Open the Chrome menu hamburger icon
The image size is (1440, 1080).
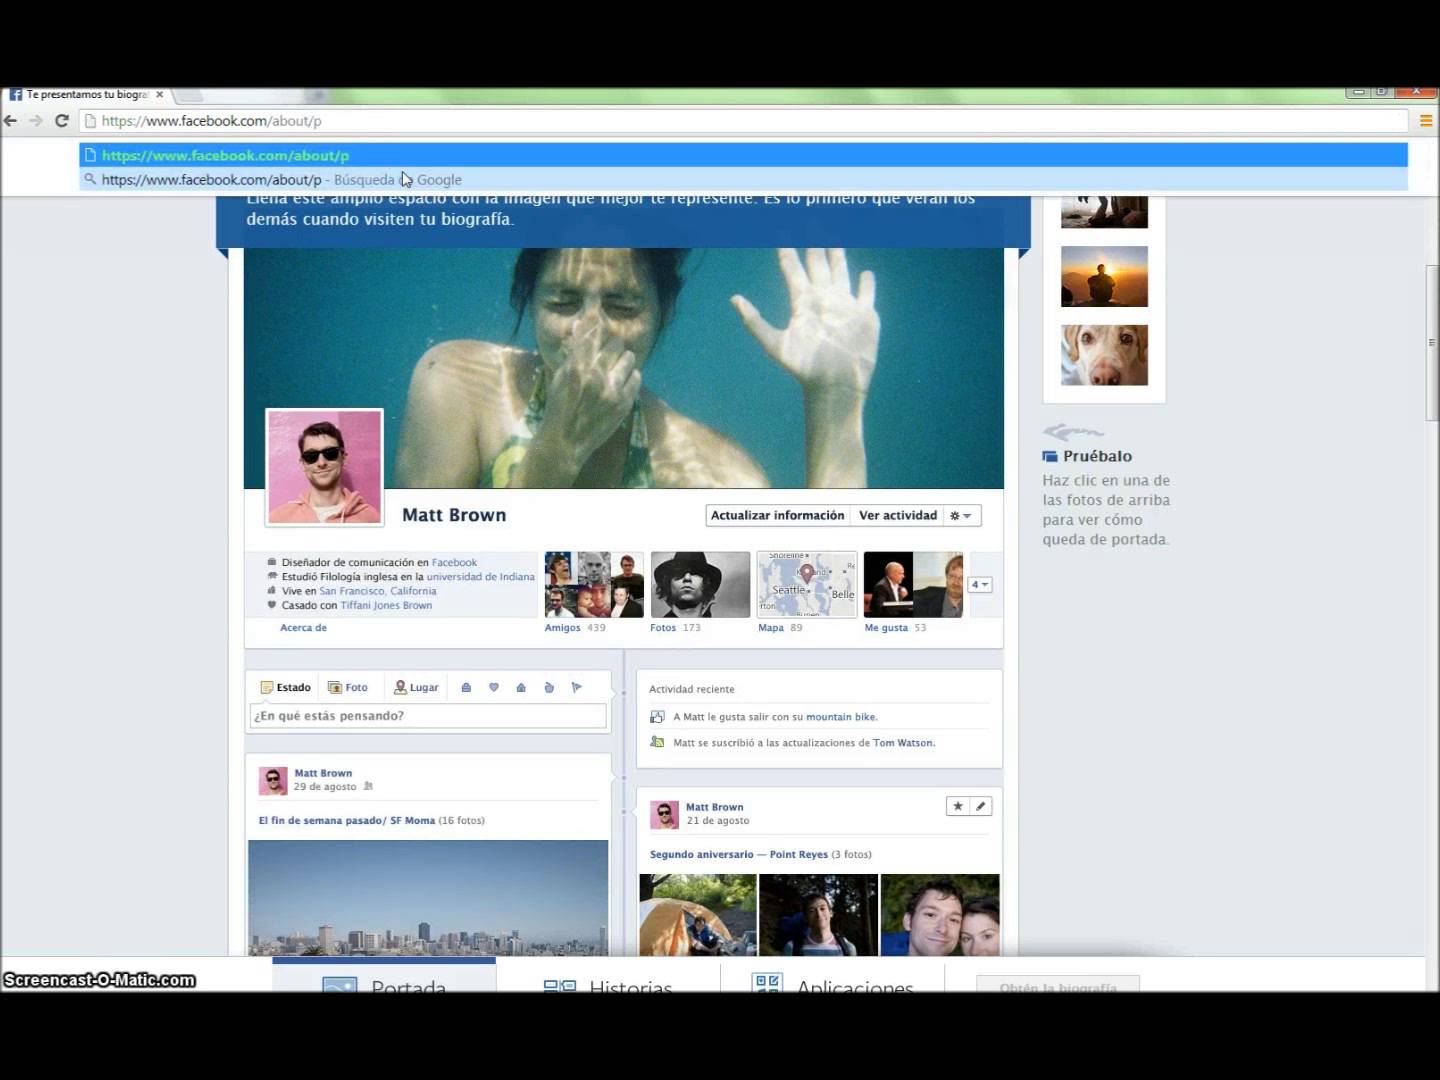tap(1426, 121)
